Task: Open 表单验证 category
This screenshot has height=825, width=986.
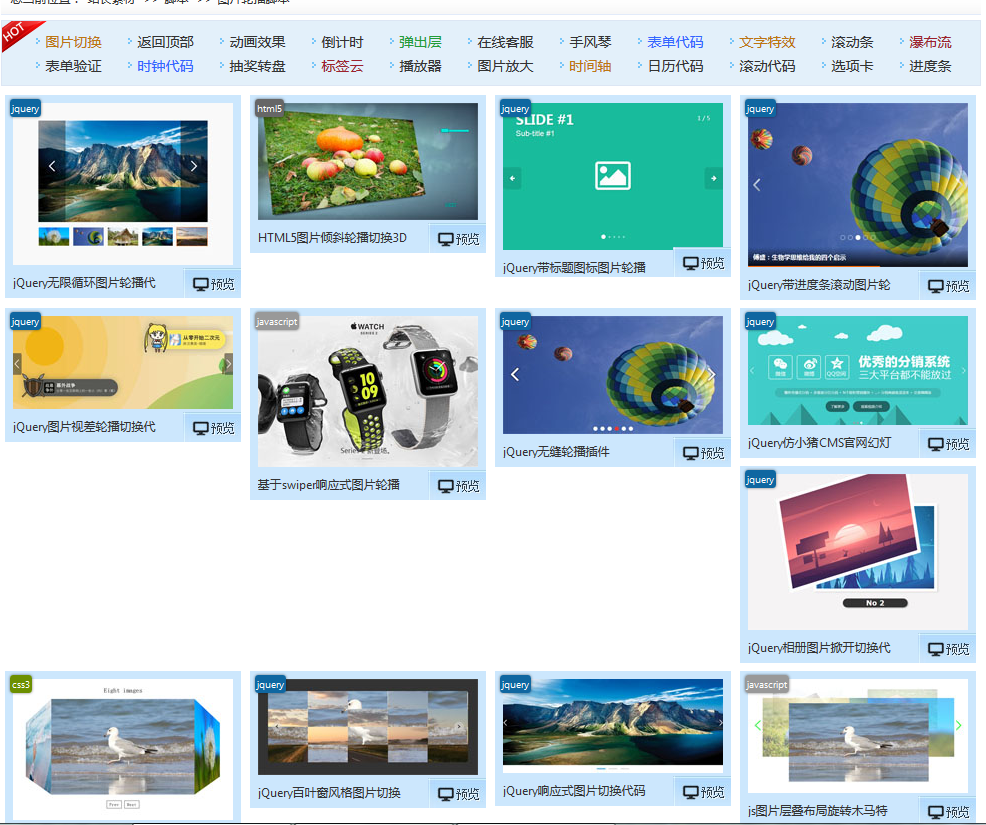Action: [73, 66]
